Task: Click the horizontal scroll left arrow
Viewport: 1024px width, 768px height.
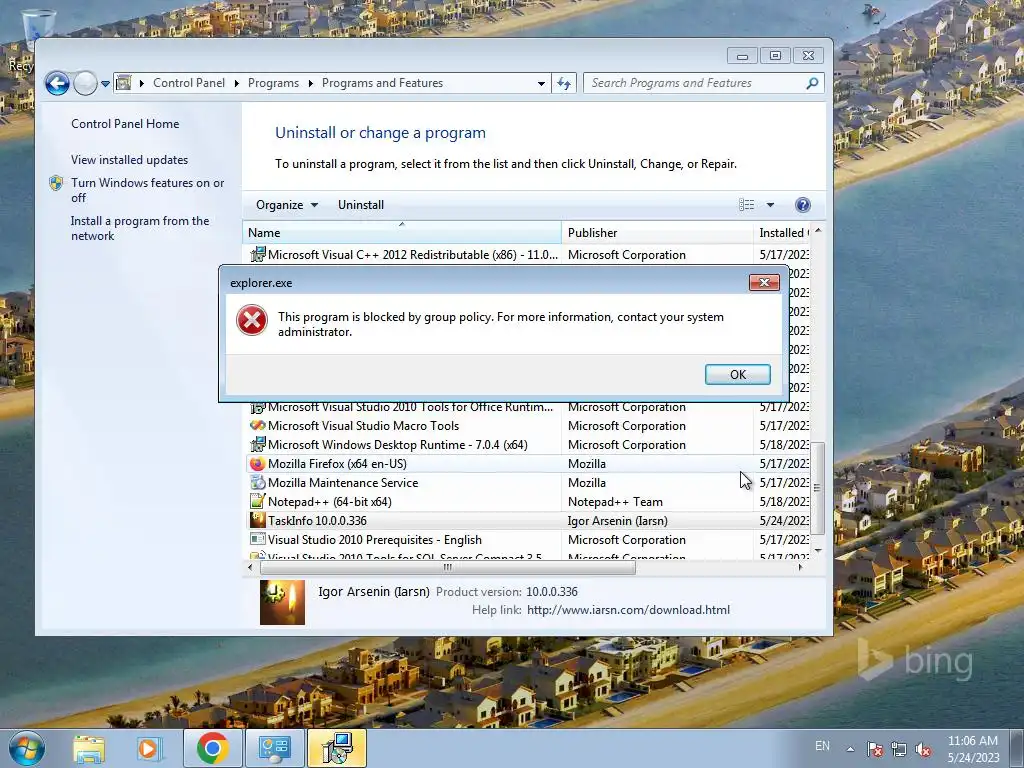Action: click(250, 568)
